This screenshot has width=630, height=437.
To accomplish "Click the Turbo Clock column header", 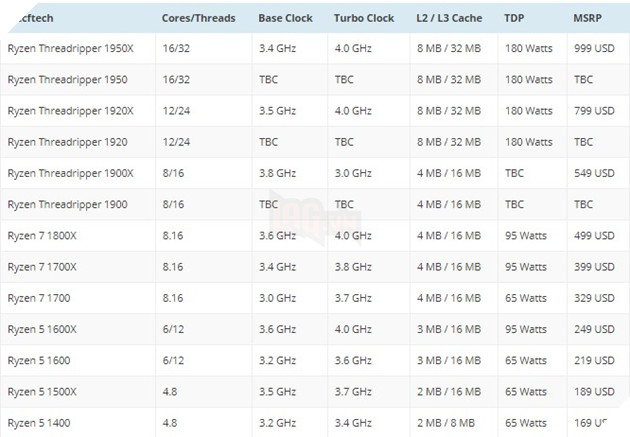I will coord(364,18).
